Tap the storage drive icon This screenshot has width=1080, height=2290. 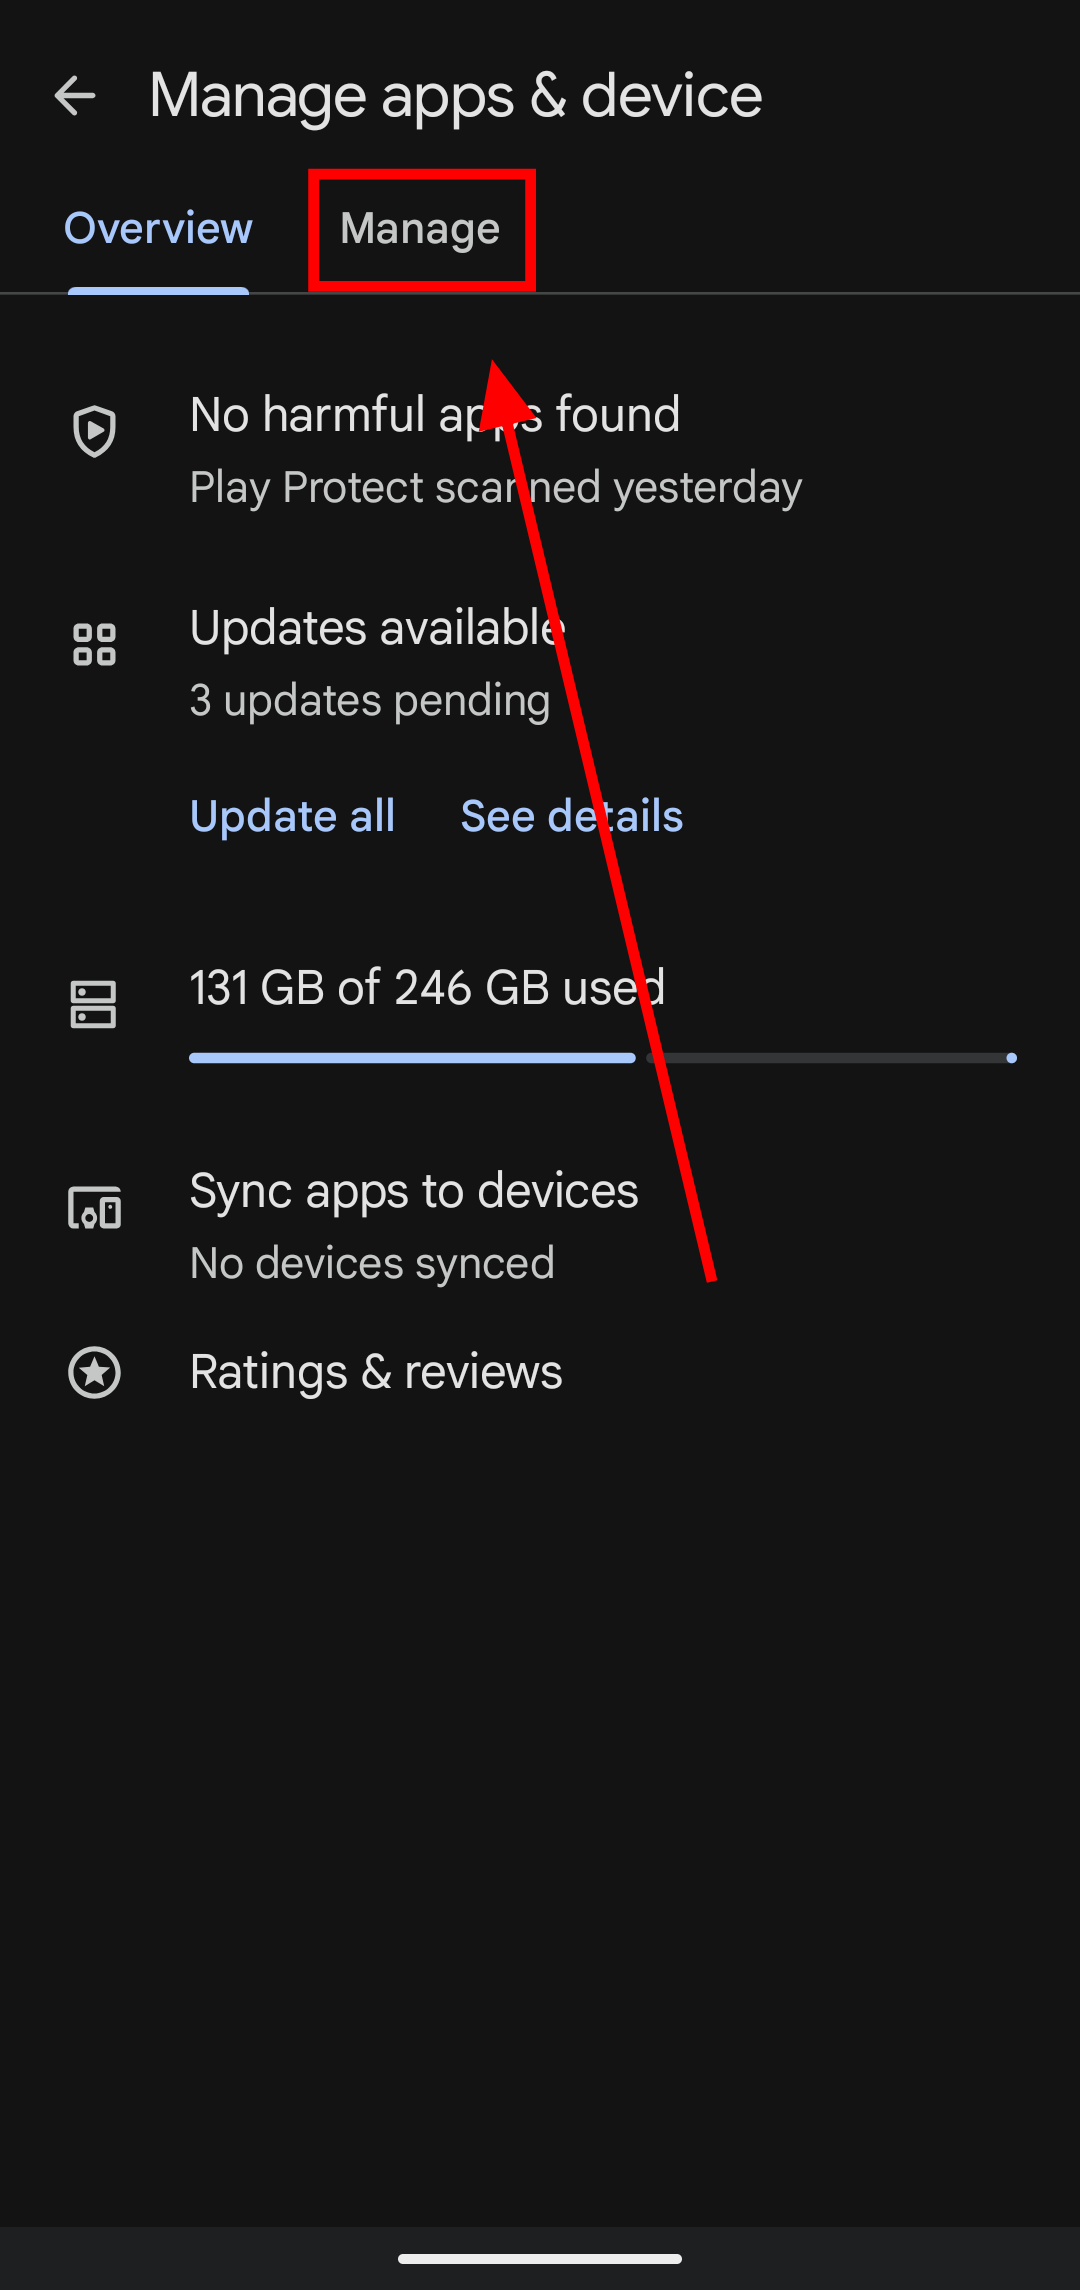pos(94,1004)
